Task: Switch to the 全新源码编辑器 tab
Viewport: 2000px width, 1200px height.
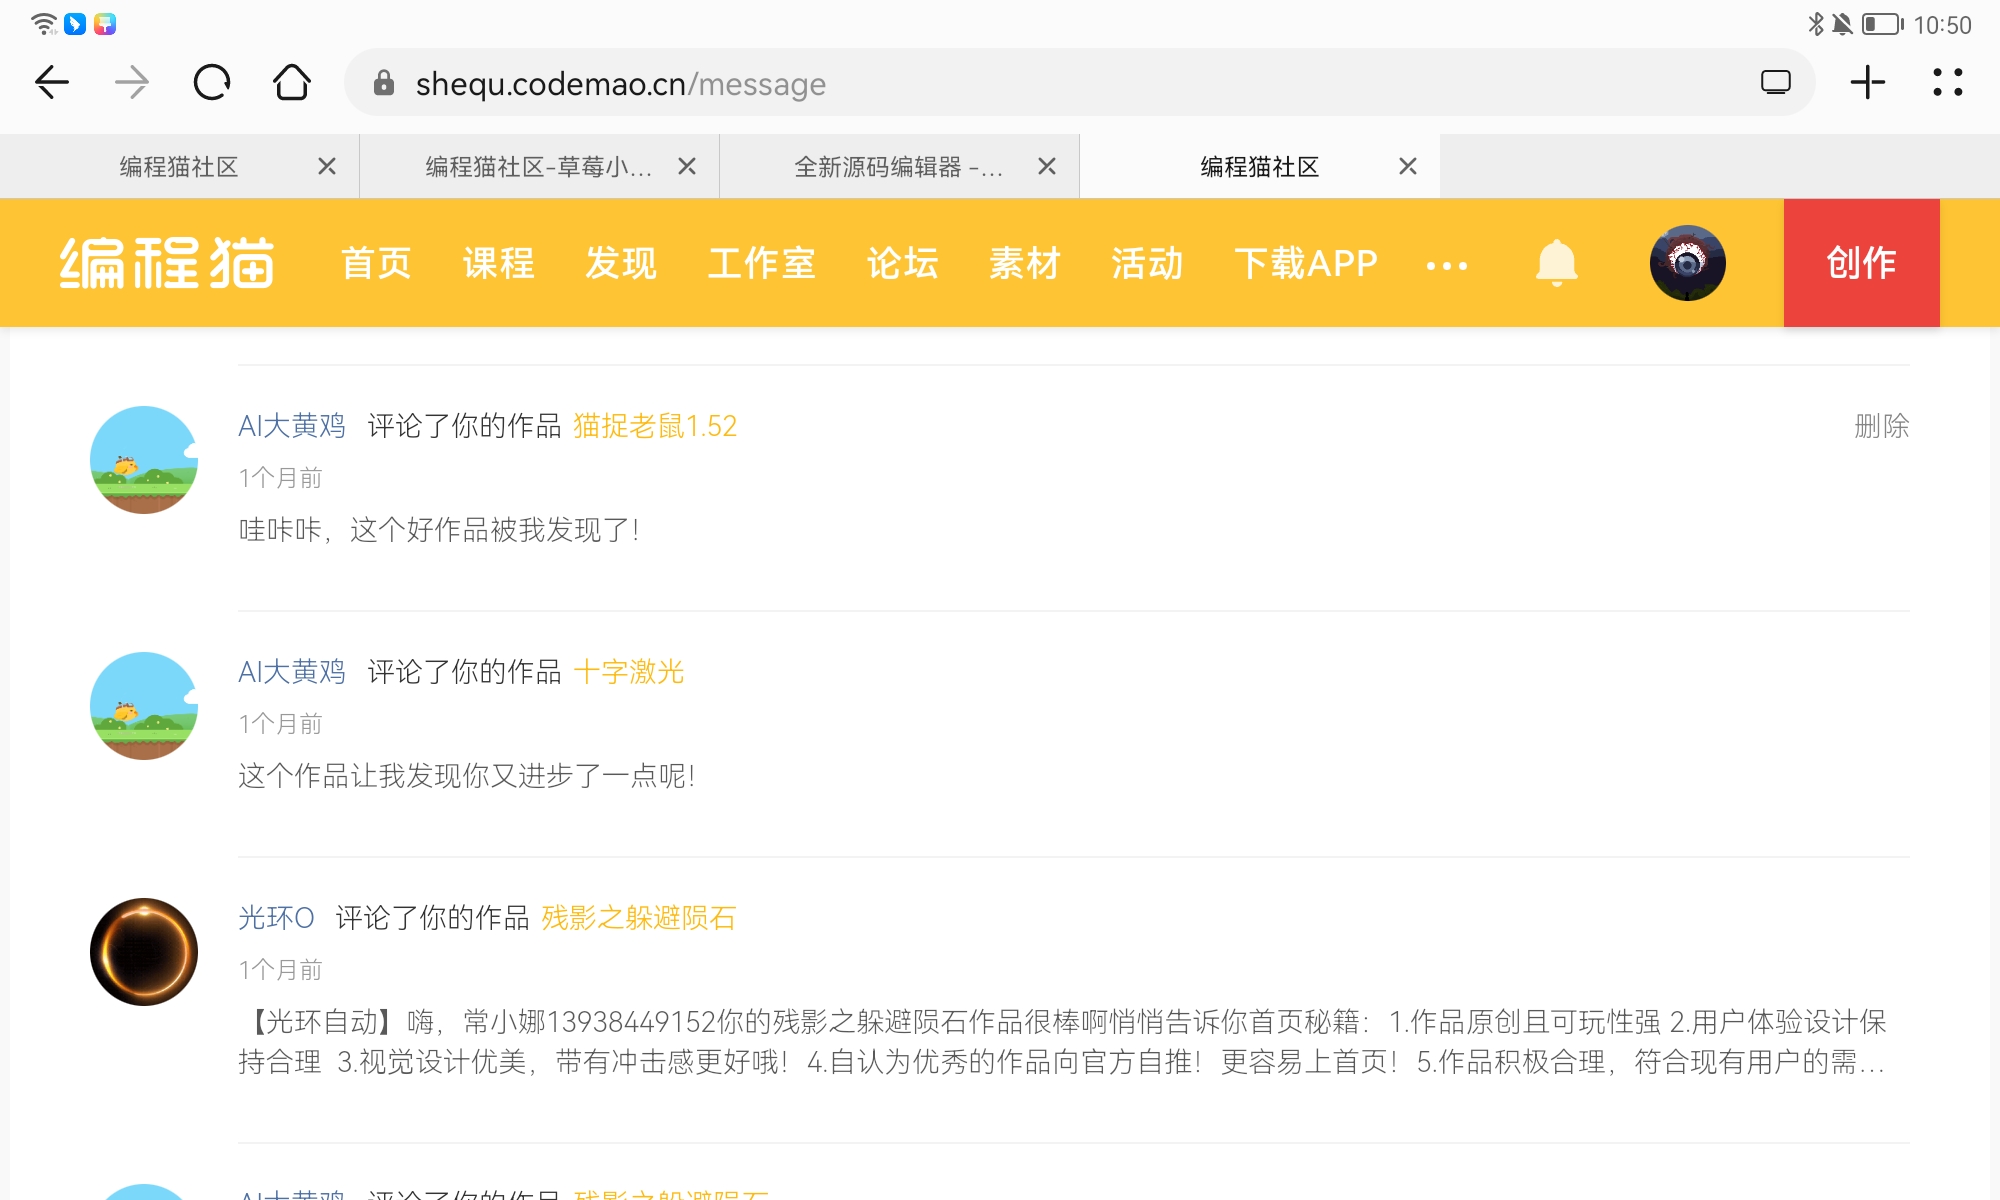Action: pyautogui.click(x=900, y=167)
